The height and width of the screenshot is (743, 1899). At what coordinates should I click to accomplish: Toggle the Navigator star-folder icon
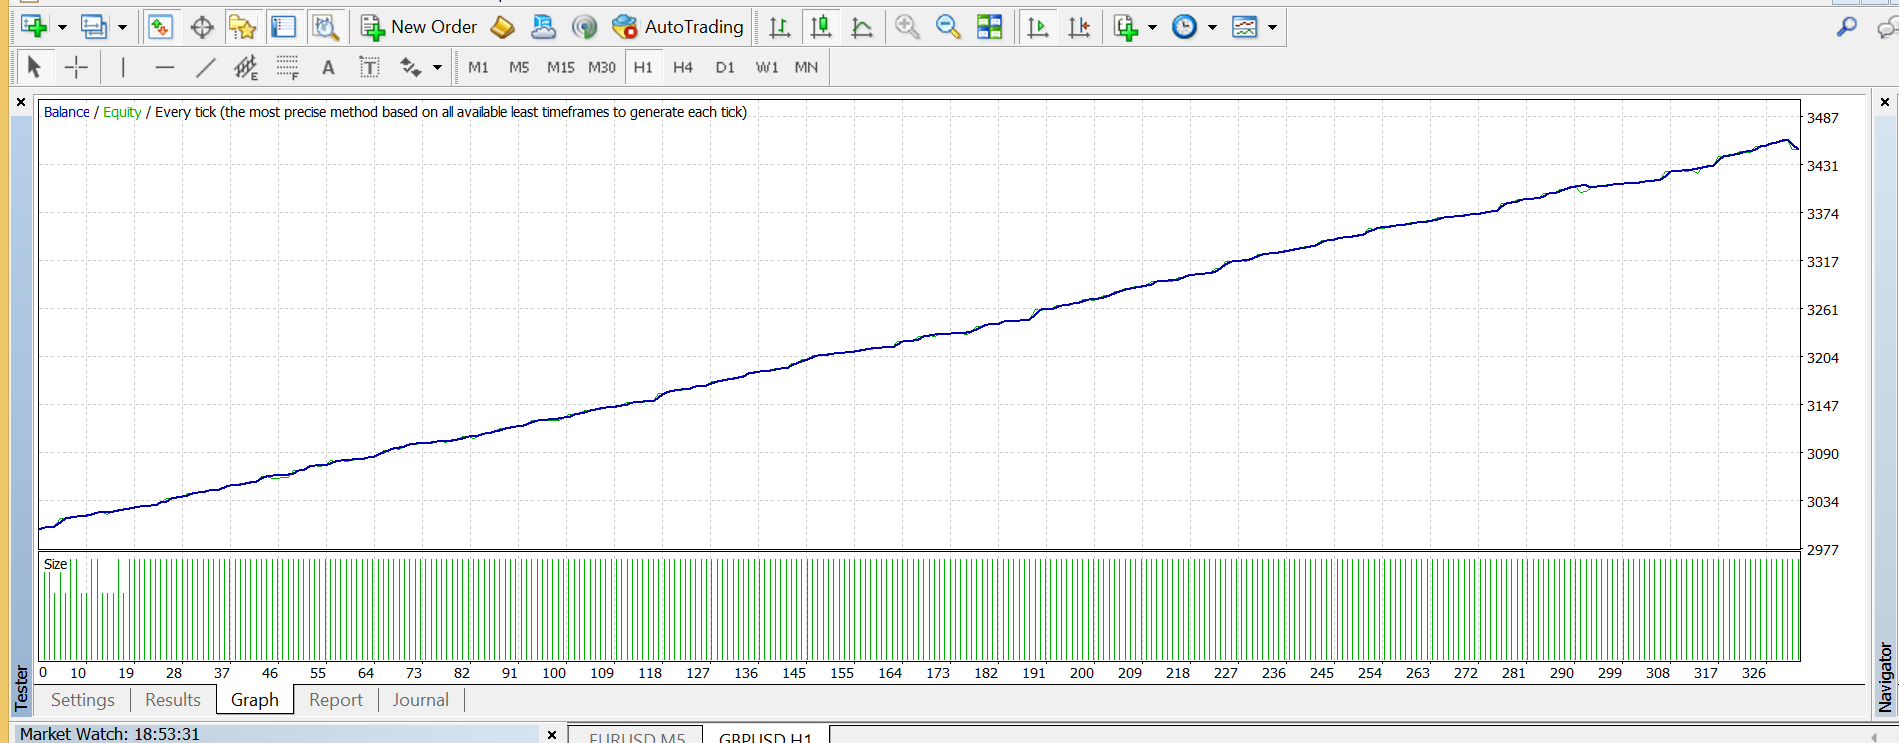pos(242,27)
